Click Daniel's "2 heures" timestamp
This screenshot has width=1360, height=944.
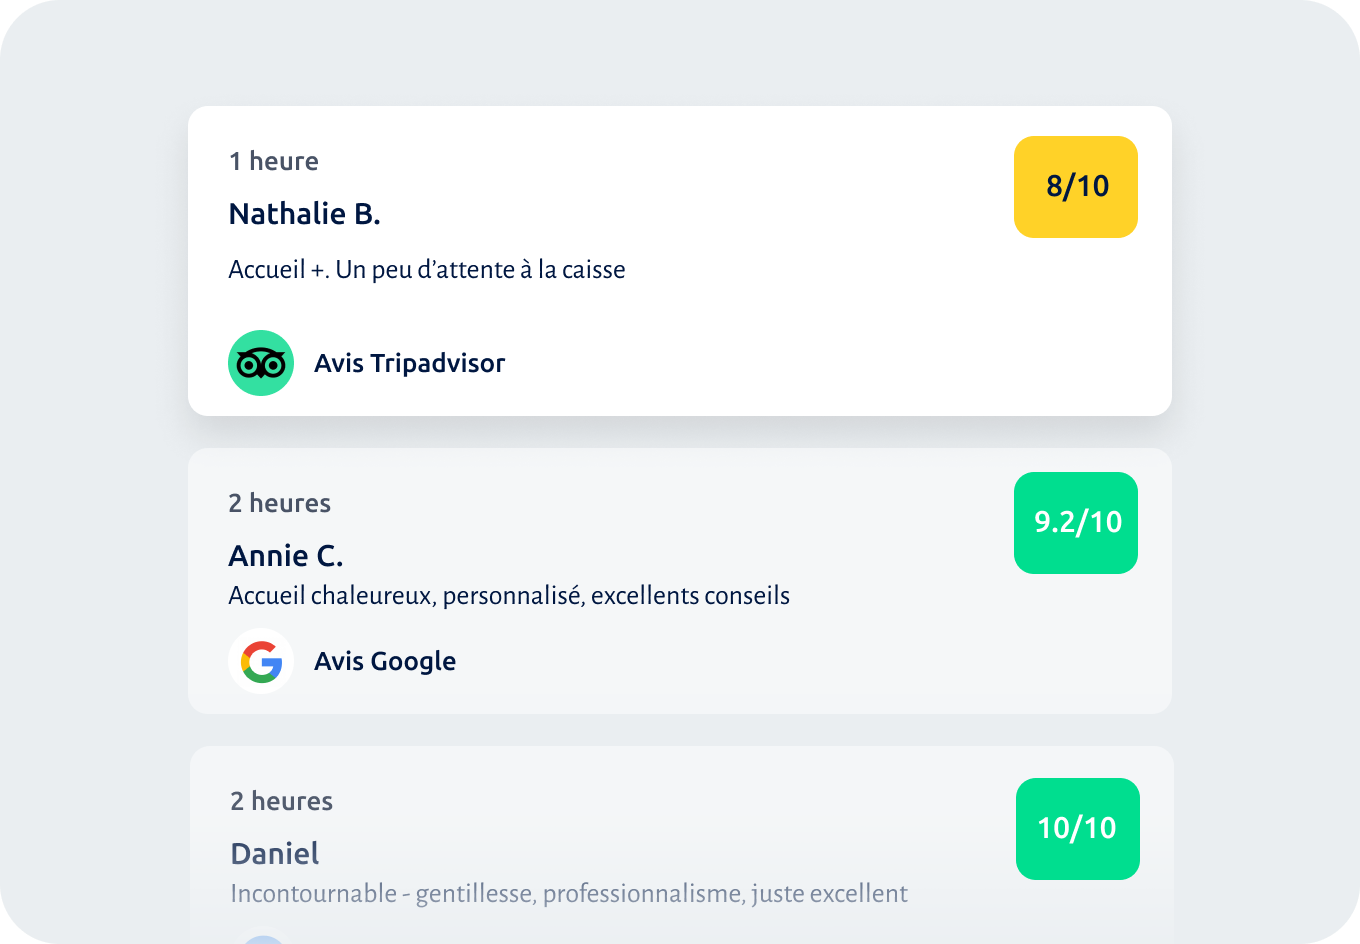pos(282,801)
